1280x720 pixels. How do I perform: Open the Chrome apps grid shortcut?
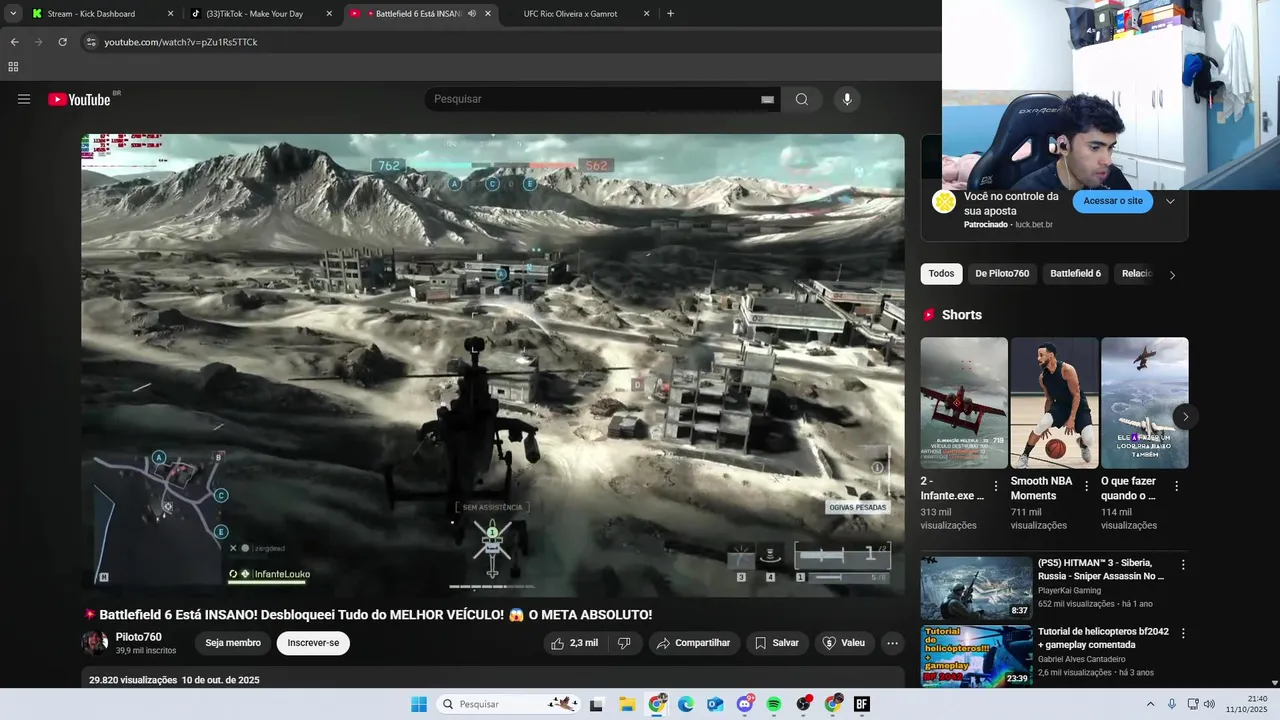[x=13, y=67]
